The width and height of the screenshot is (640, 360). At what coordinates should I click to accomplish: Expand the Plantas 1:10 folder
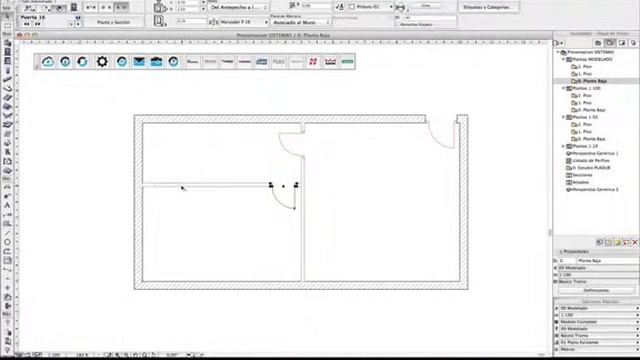coord(564,146)
